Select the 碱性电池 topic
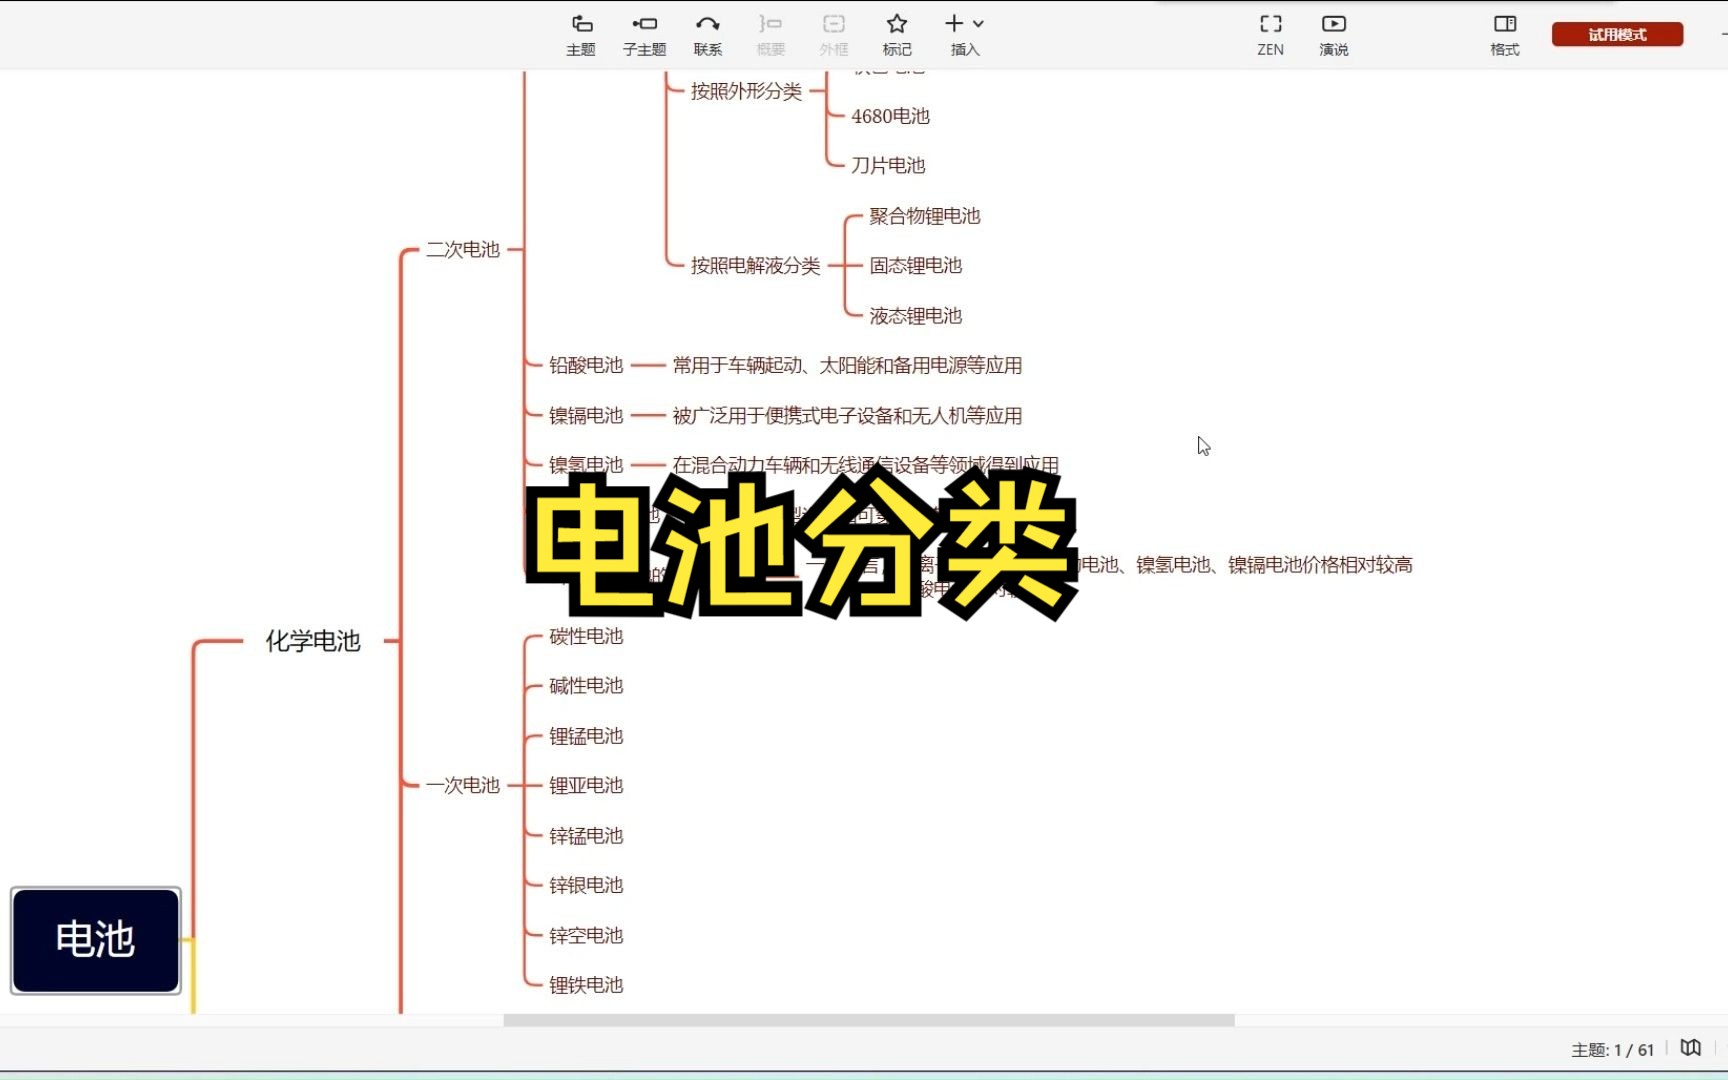This screenshot has width=1728, height=1080. [x=586, y=686]
